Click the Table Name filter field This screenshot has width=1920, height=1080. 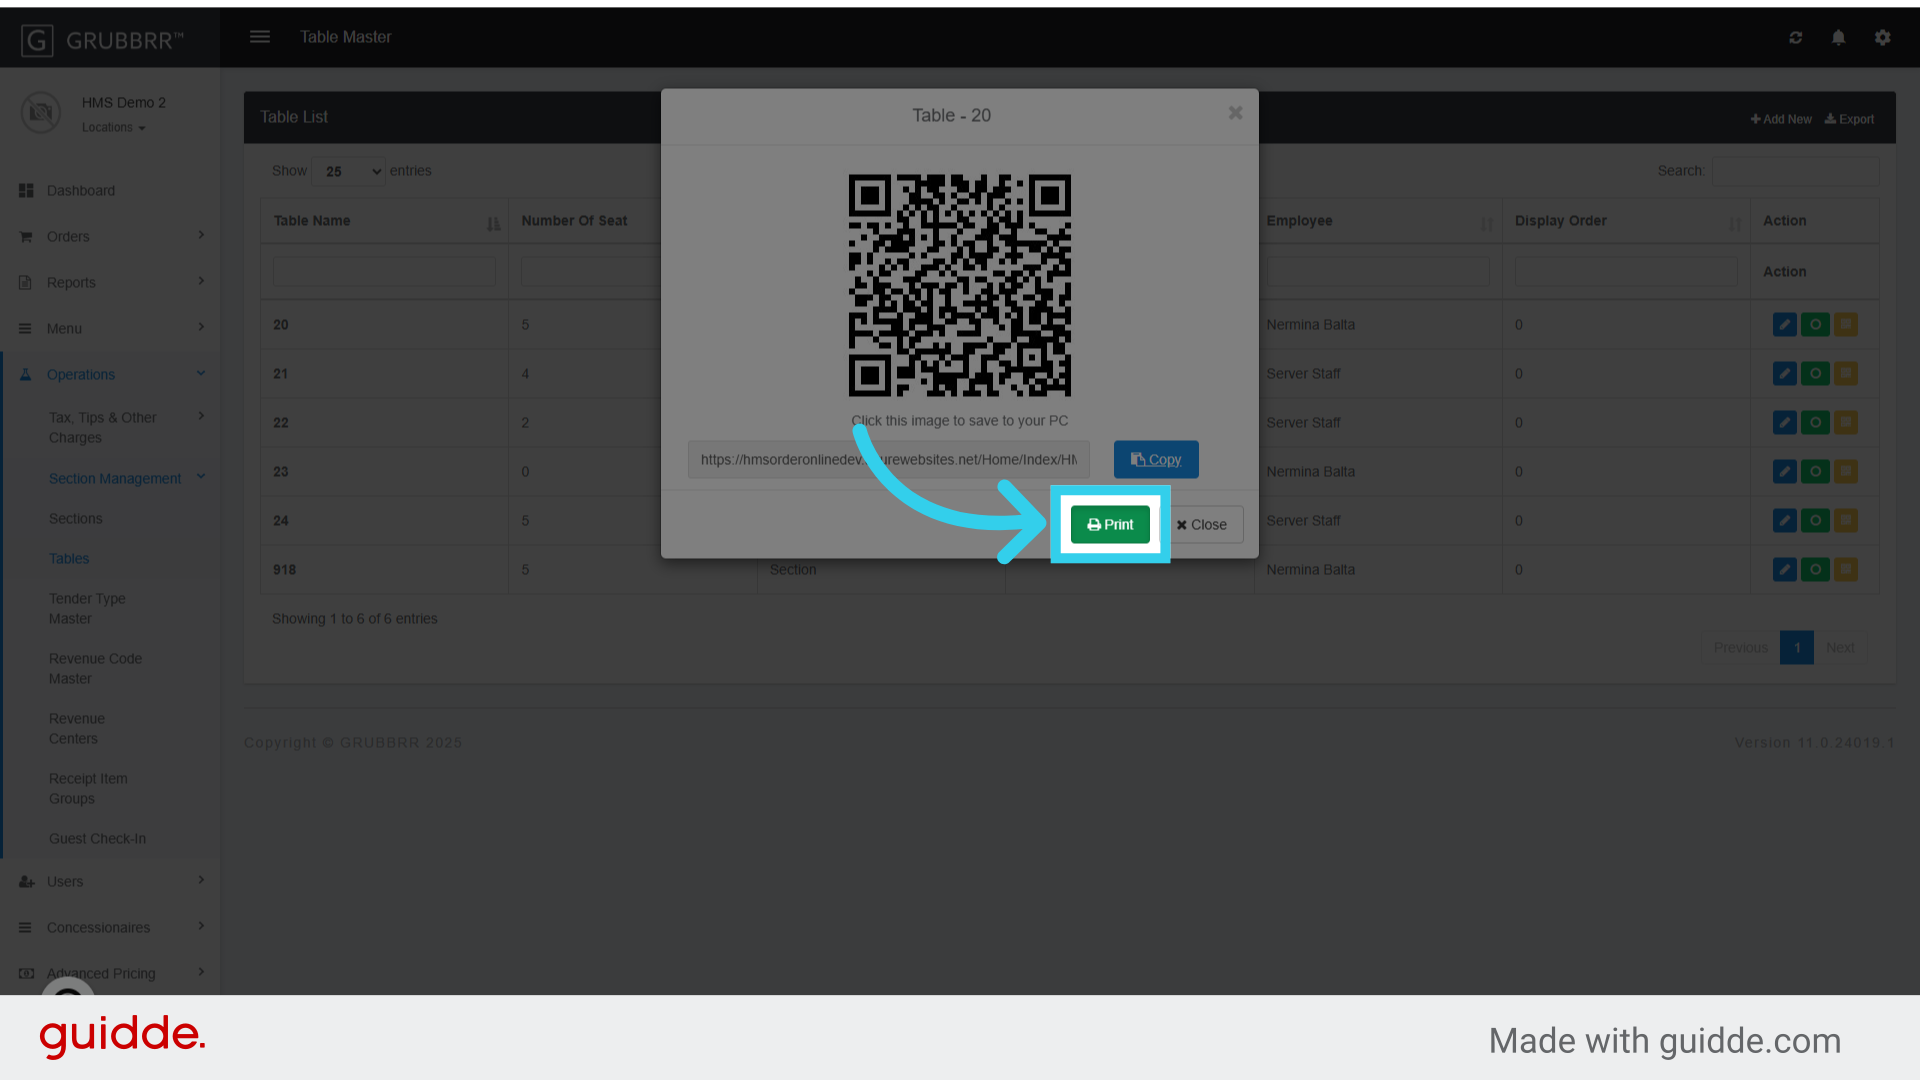384,272
